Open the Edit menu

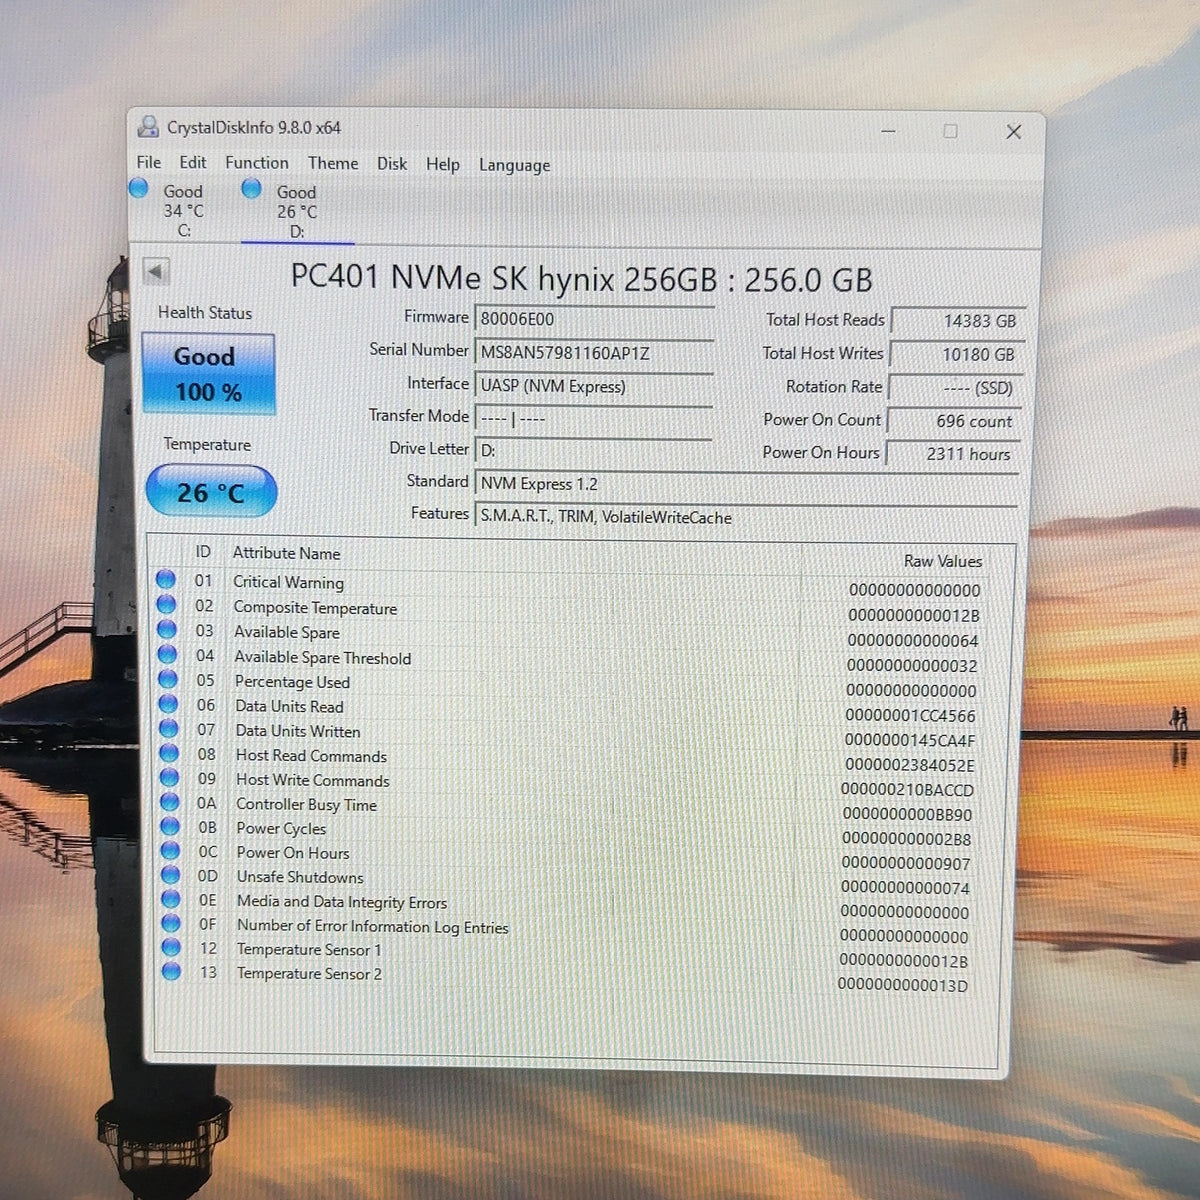[x=193, y=162]
